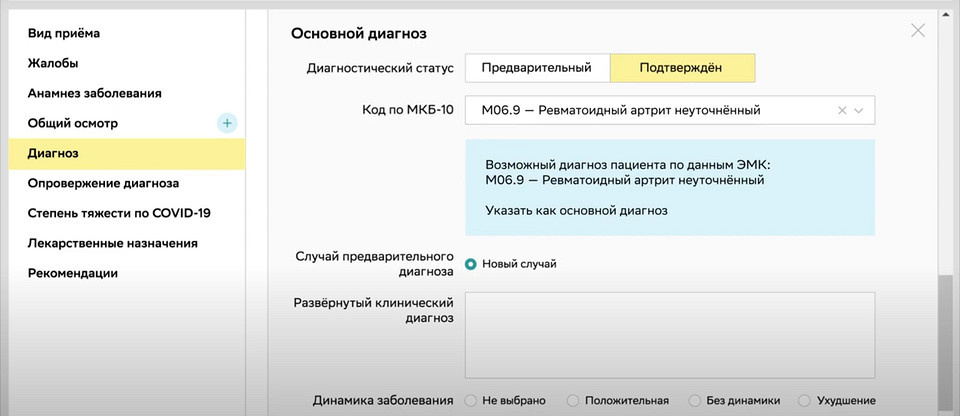Close the diagnosis form with the X
The width and height of the screenshot is (960, 416).
918,31
